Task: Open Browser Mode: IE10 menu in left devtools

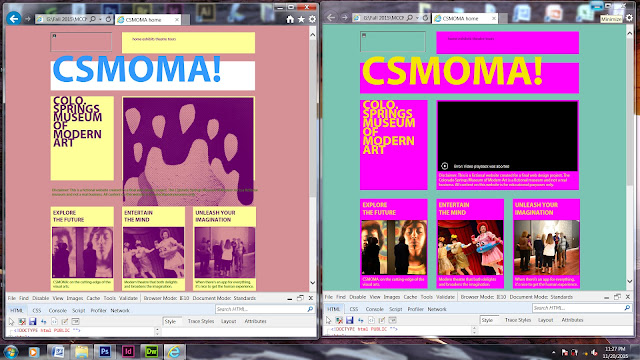Action: (x=166, y=298)
